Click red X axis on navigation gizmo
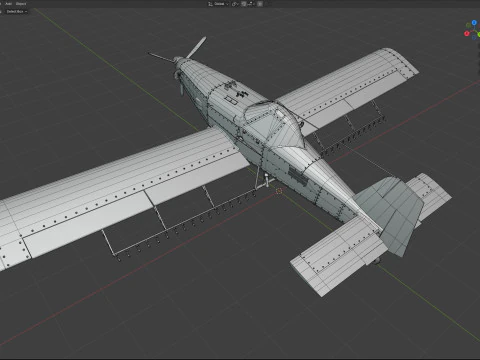Image resolution: width=480 pixels, height=360 pixels. (467, 33)
